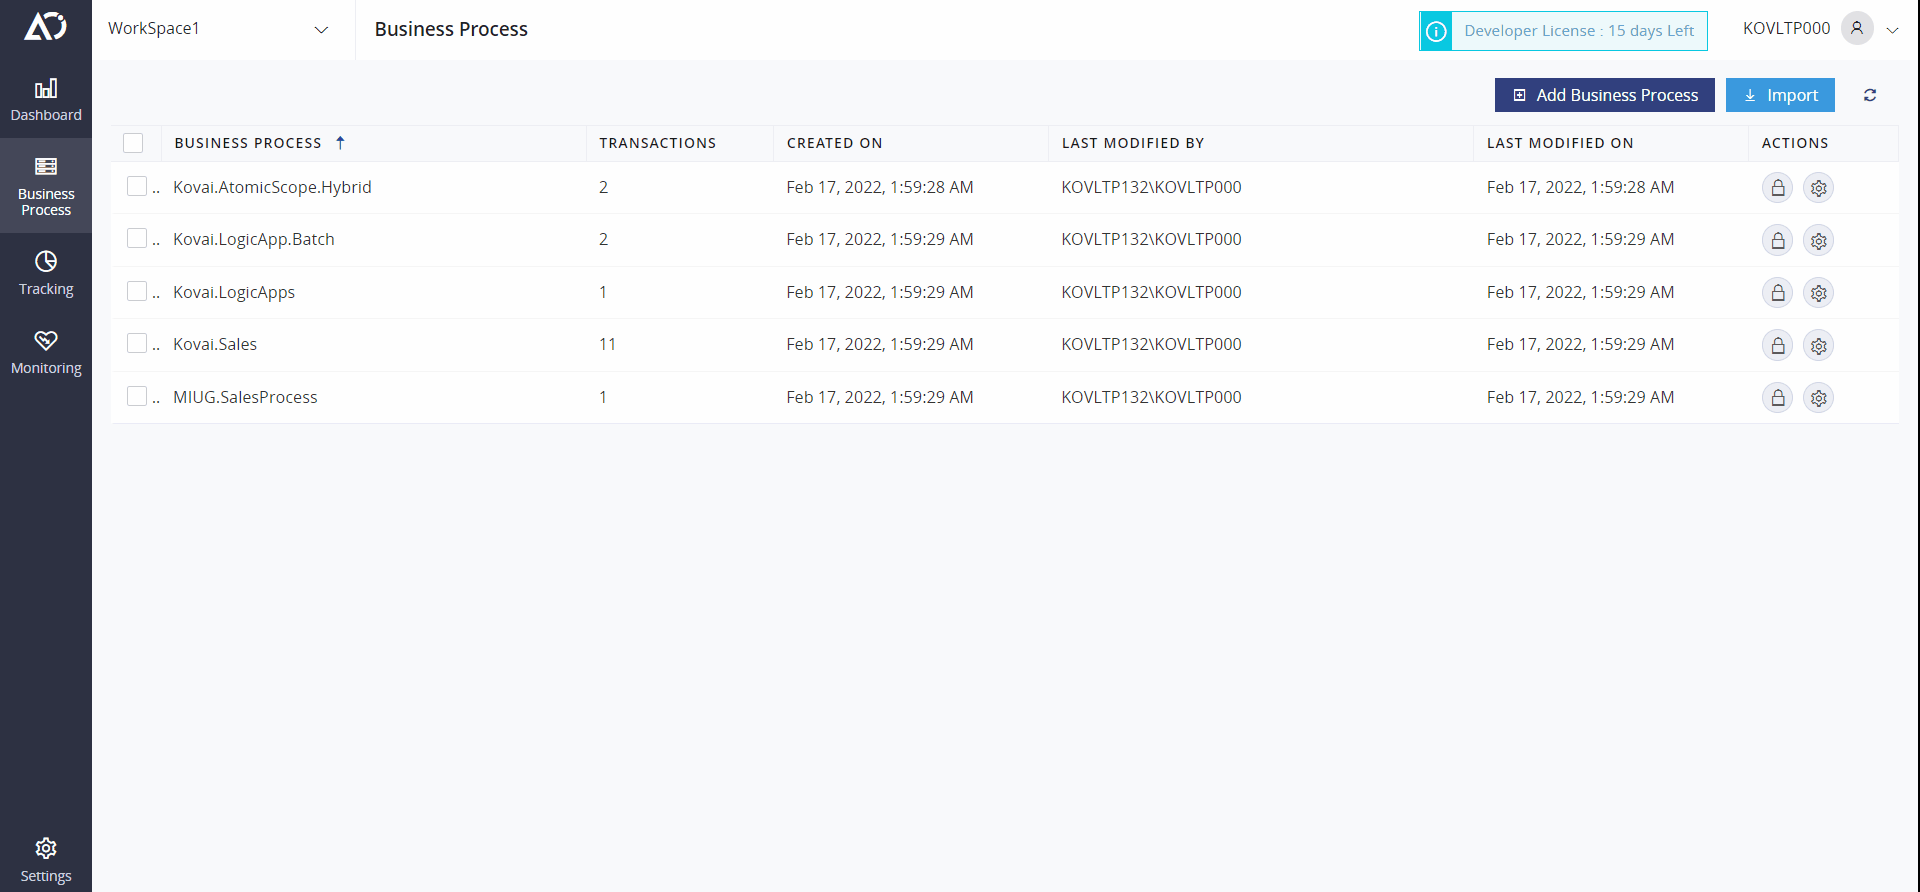Expand the WorkSpace1 workspace dropdown
Screen dimensions: 1920x892
[320, 30]
